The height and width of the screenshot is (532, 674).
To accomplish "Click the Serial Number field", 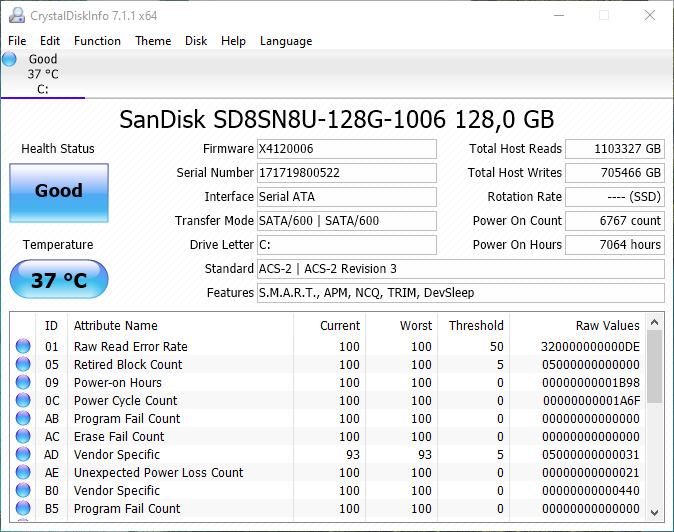I will (346, 173).
